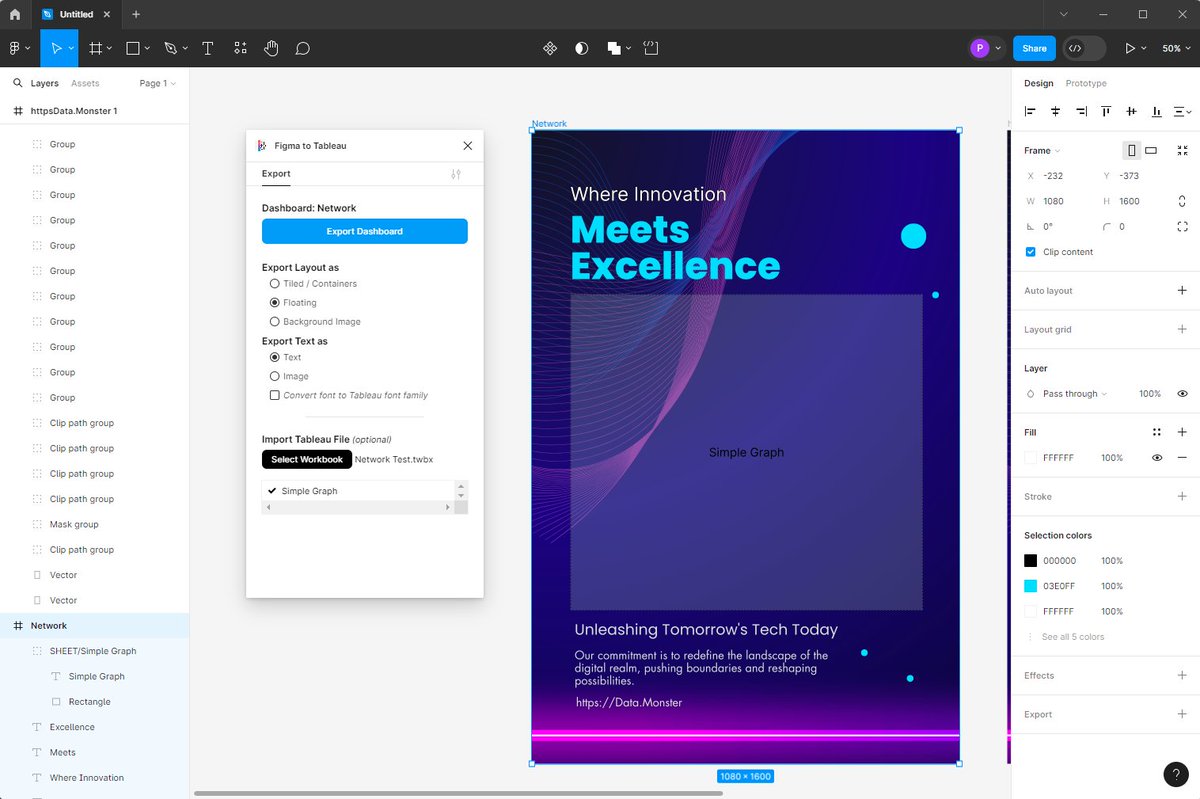The width and height of the screenshot is (1200, 799).
Task: Click the fill Styles four-dot icon
Action: [1157, 432]
